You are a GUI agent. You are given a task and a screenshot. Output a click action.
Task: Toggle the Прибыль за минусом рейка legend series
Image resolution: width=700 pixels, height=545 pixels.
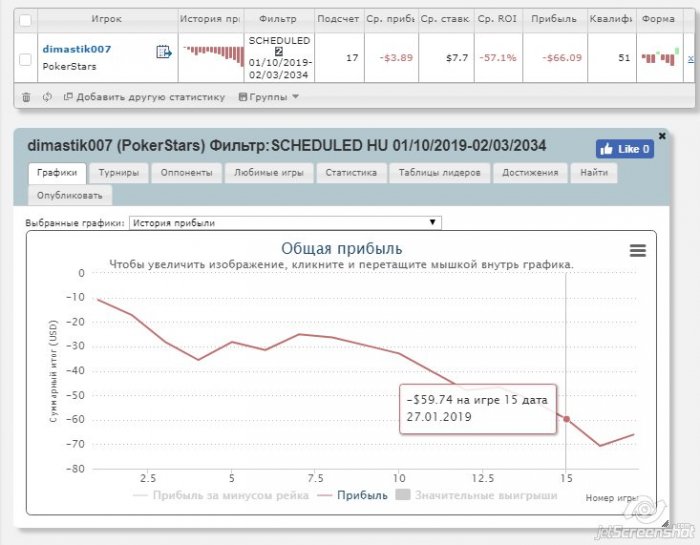(x=221, y=495)
